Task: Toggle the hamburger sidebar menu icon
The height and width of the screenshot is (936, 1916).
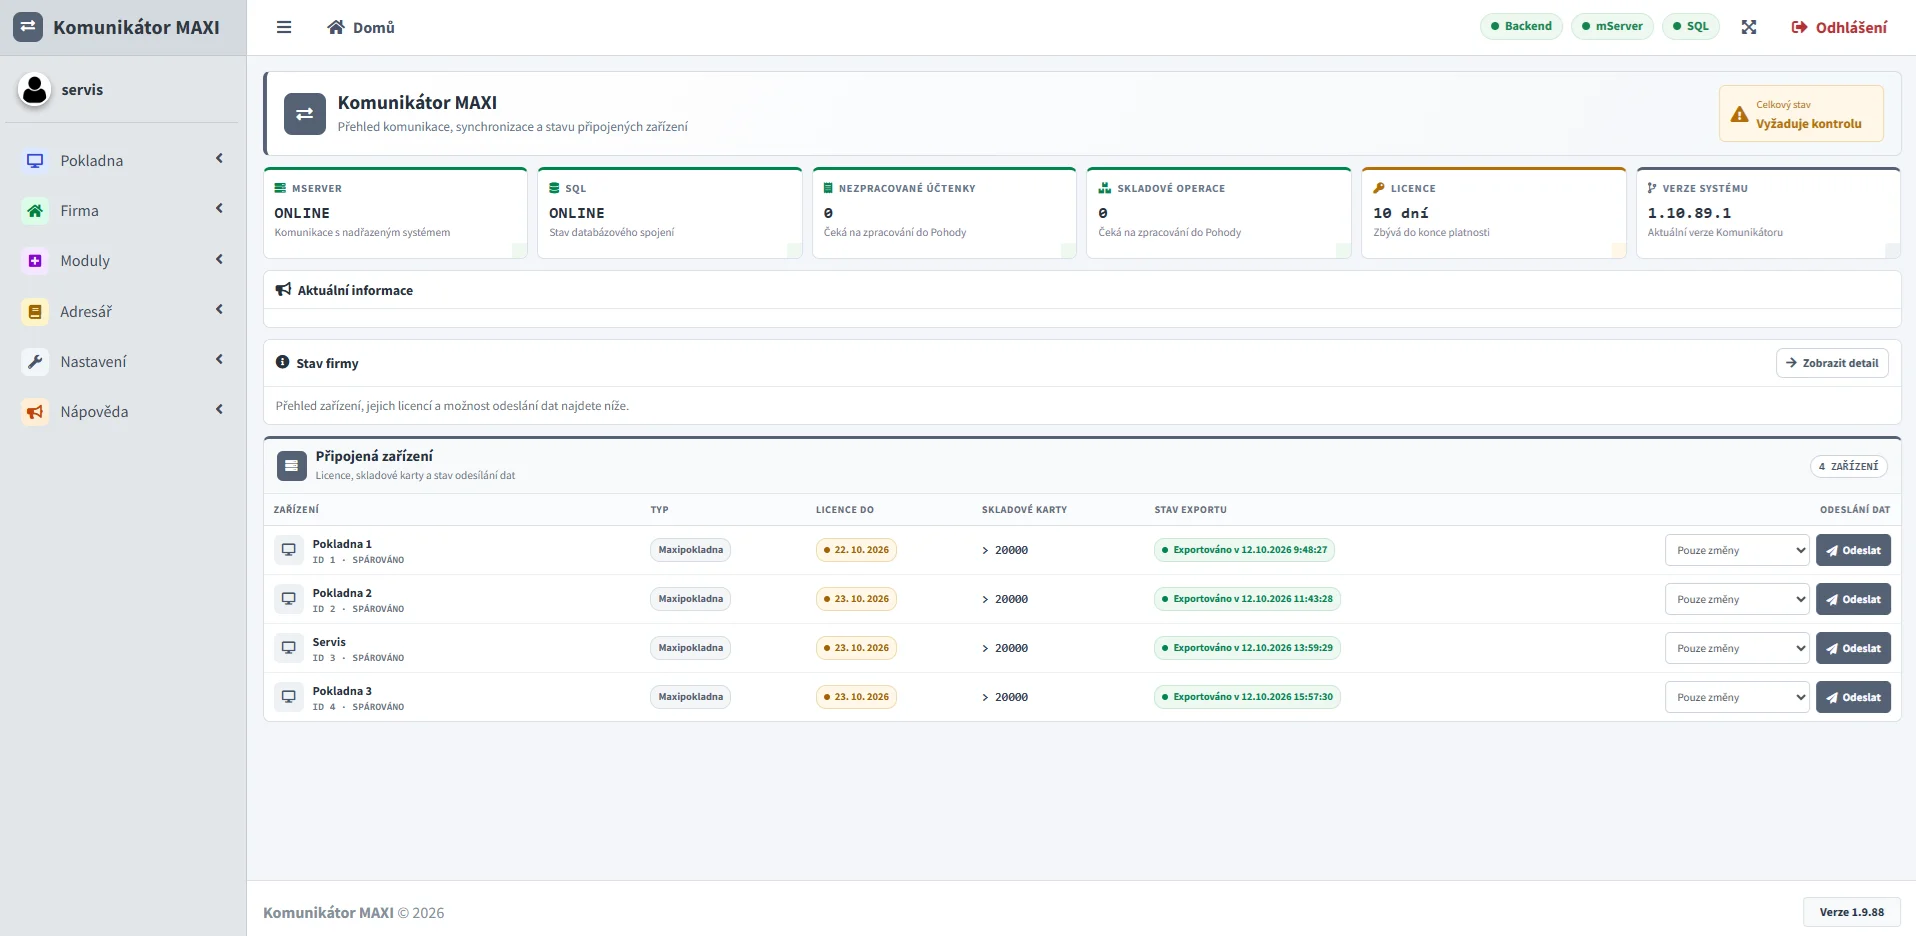Action: [284, 27]
